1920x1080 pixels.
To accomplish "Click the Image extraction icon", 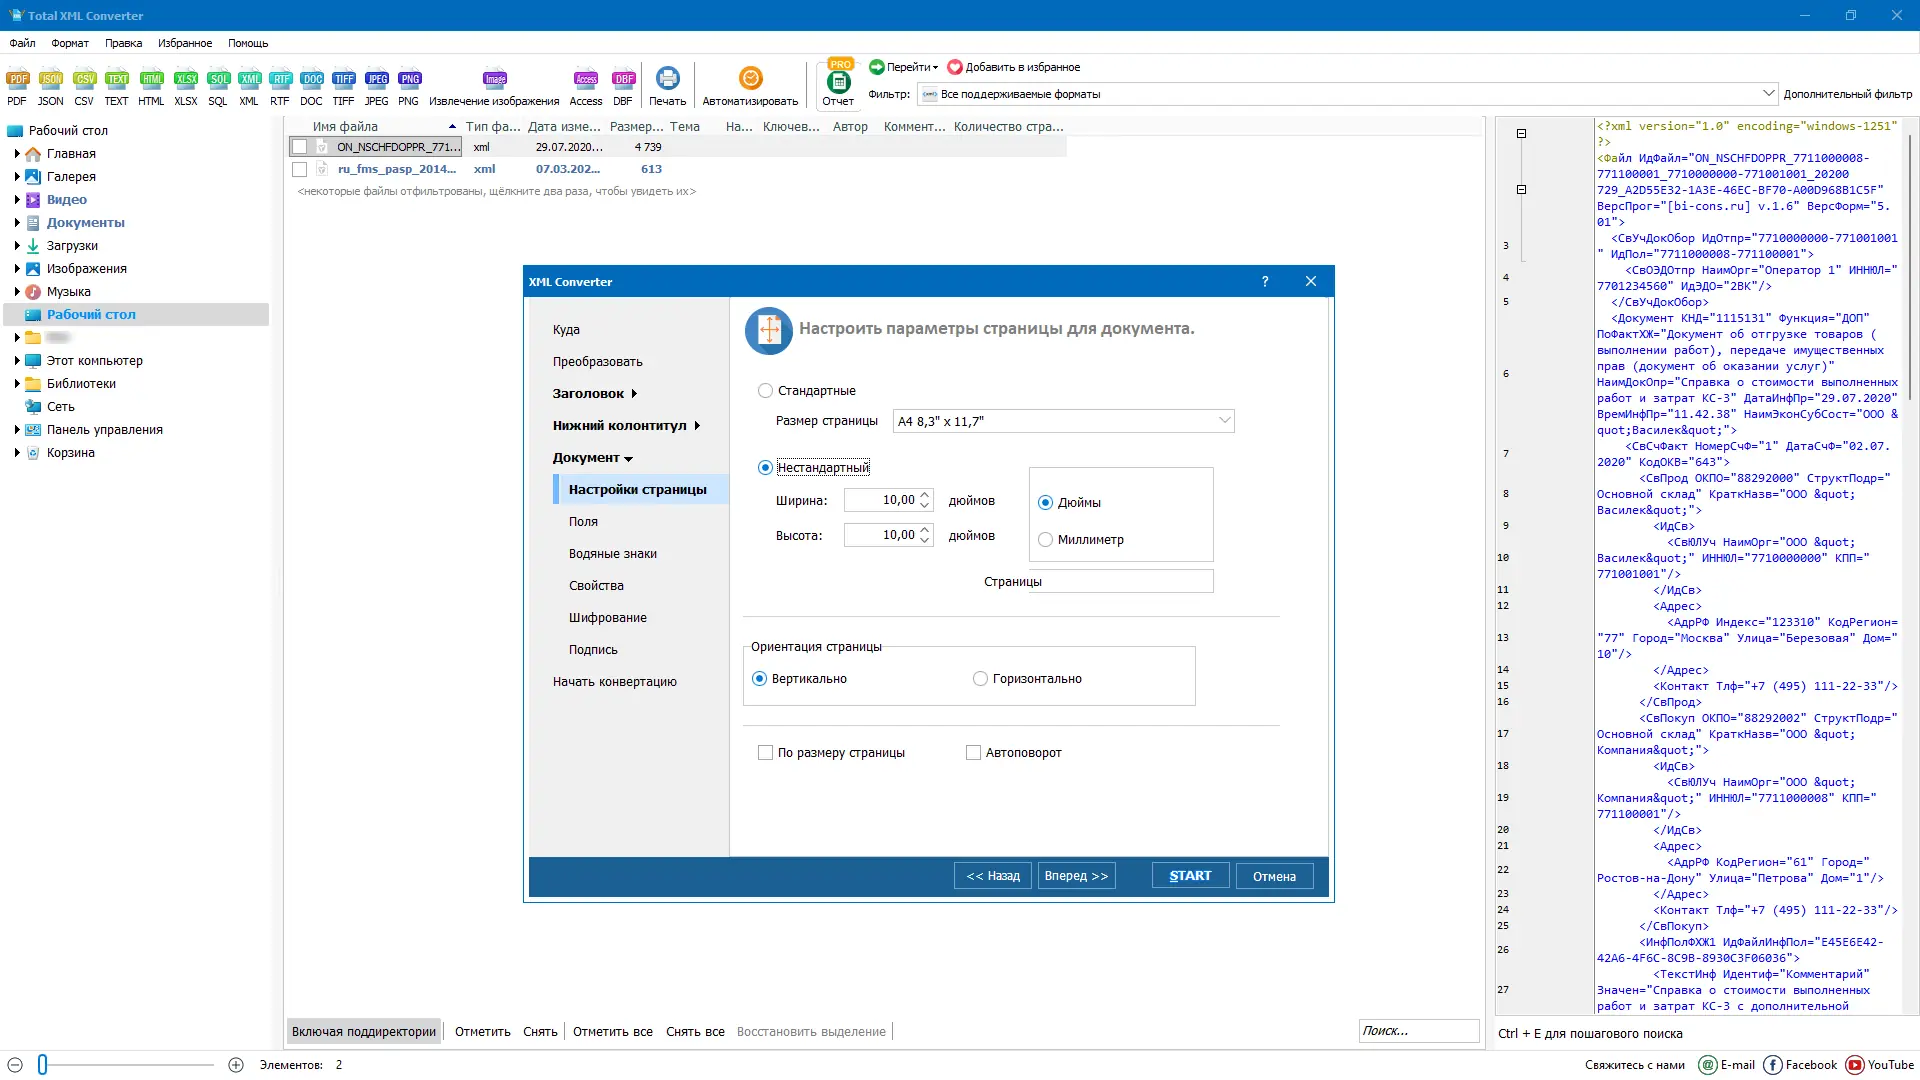I will pos(494,80).
